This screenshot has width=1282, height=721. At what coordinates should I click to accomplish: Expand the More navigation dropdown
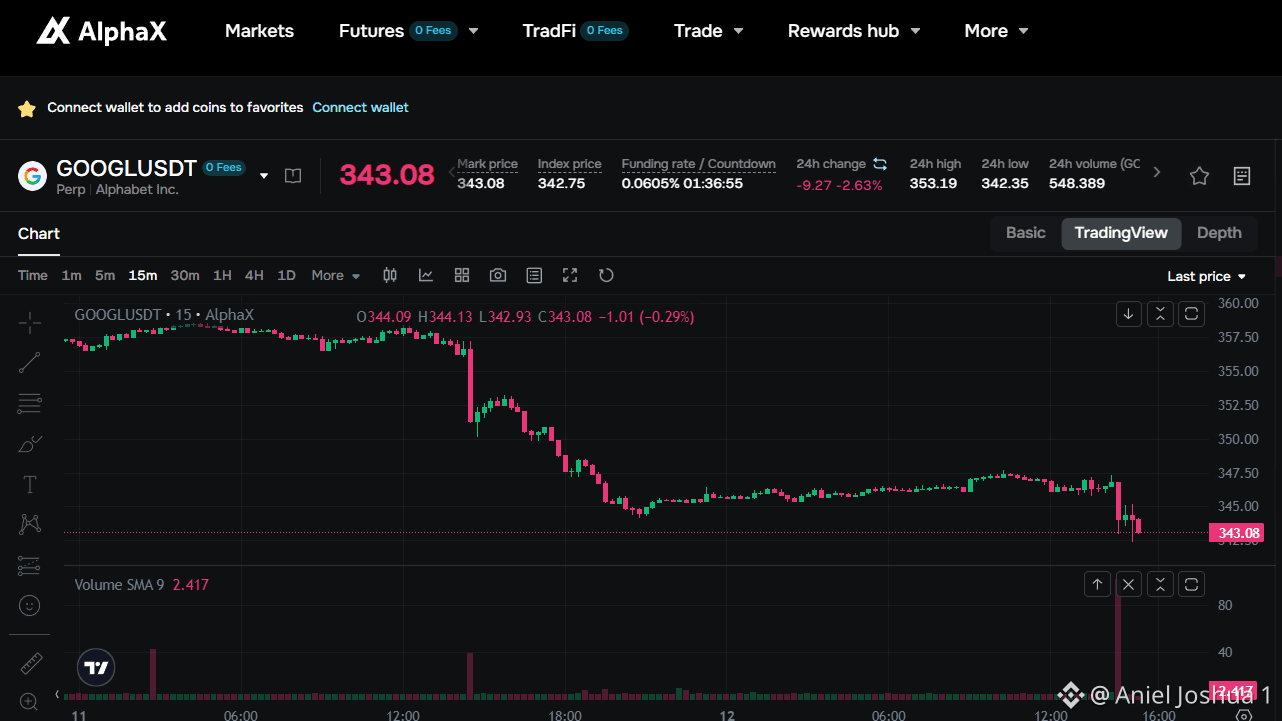[1023, 31]
